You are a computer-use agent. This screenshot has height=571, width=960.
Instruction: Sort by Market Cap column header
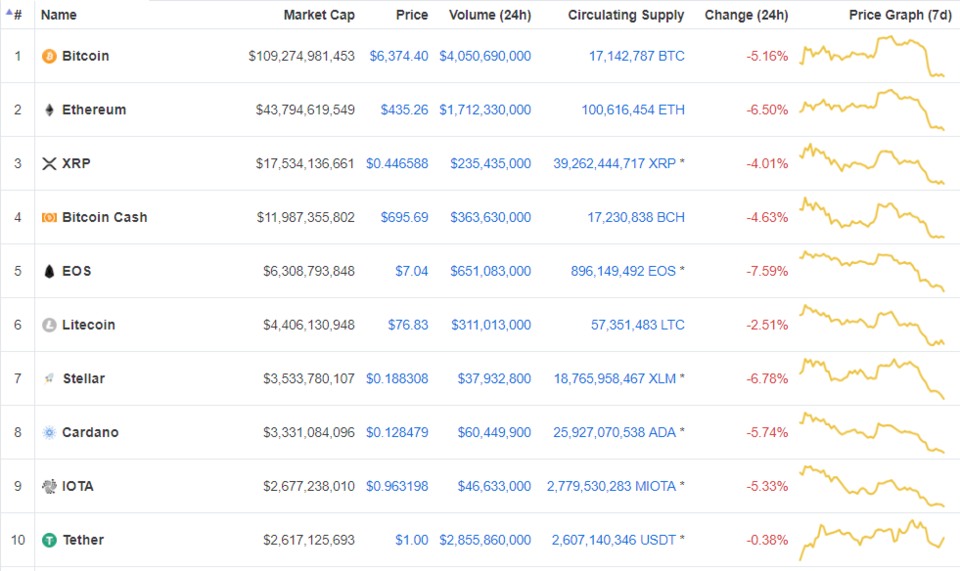click(318, 15)
